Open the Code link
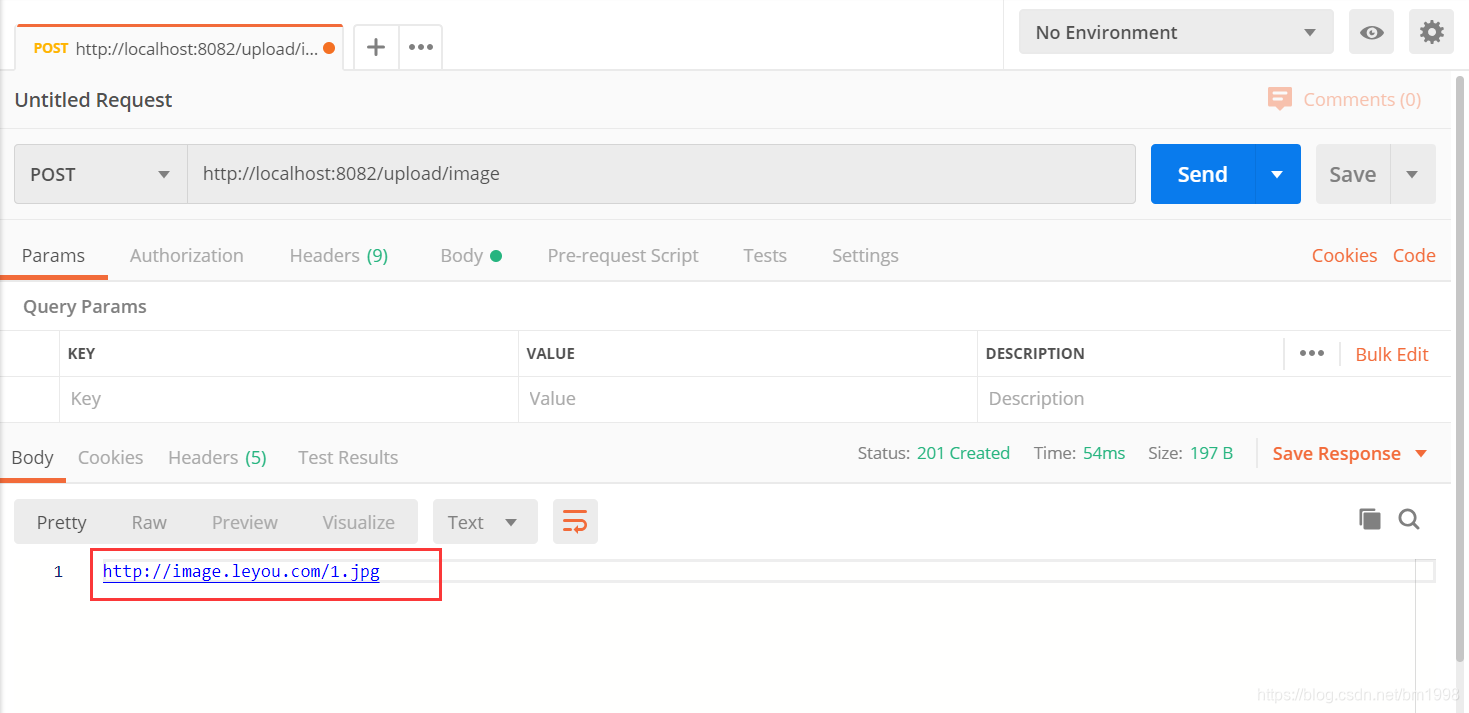This screenshot has height=713, width=1469. (1414, 255)
